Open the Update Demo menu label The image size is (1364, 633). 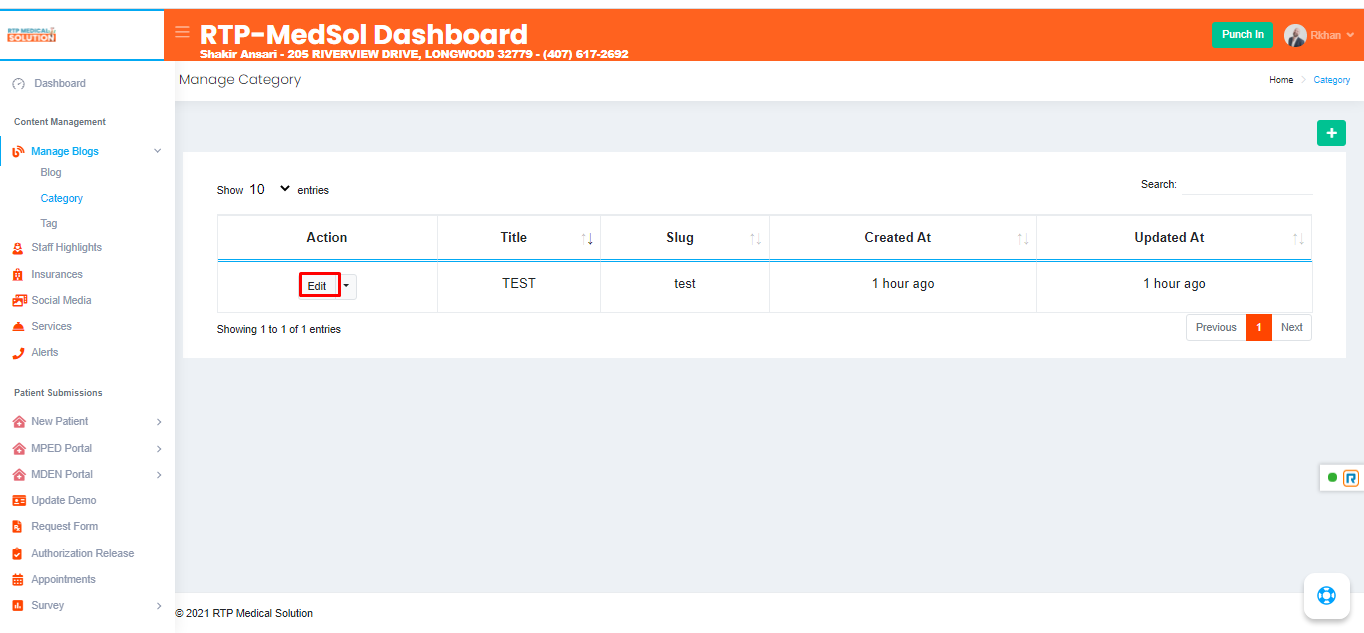click(x=64, y=501)
